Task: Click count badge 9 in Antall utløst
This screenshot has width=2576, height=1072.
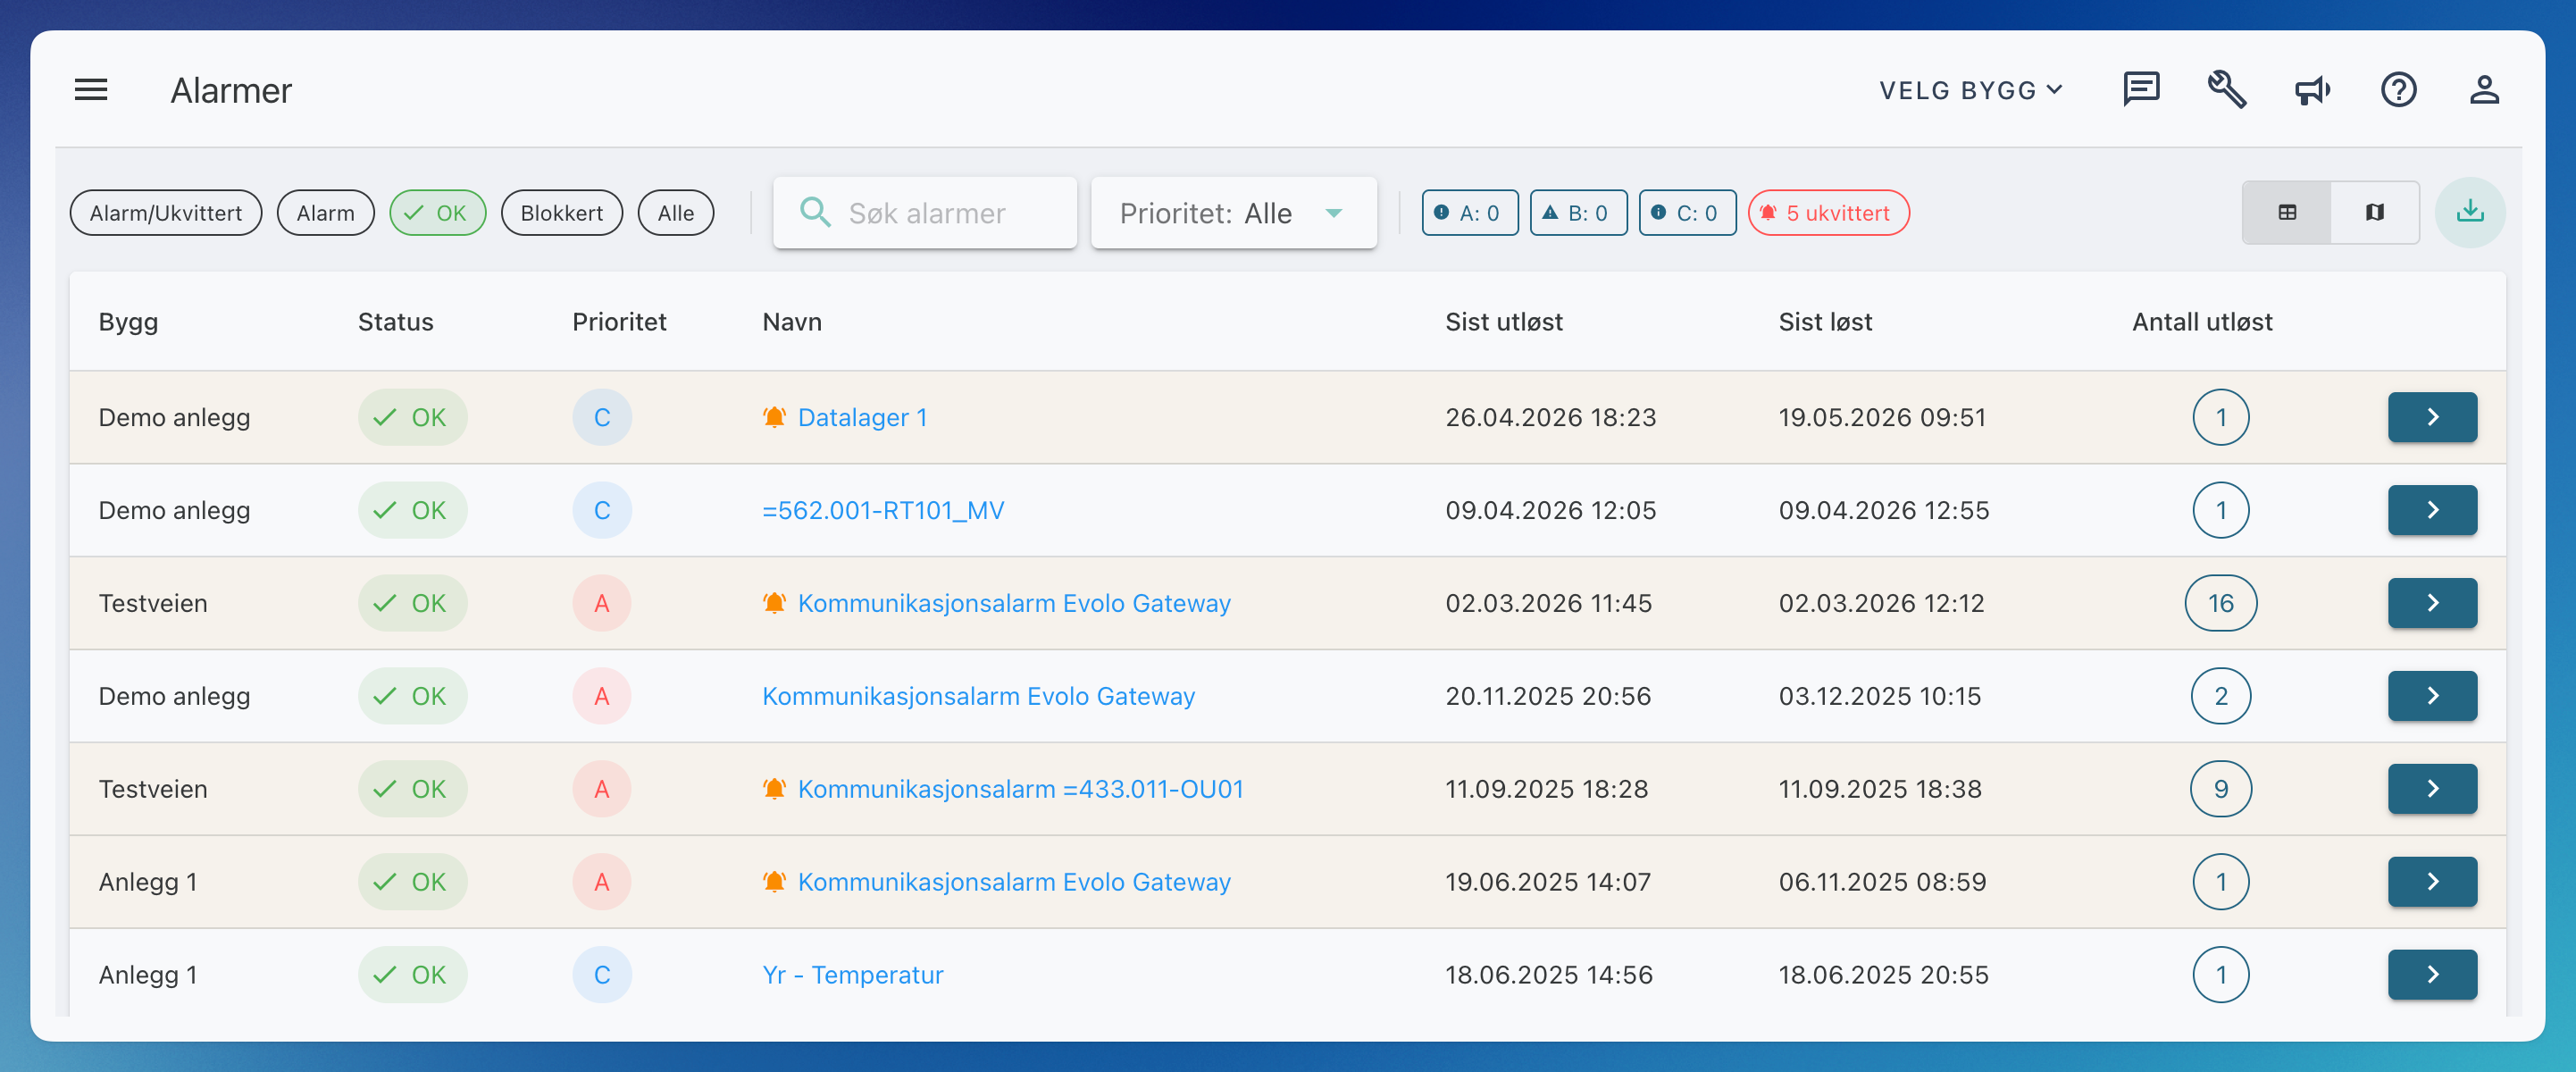Action: (x=2220, y=789)
